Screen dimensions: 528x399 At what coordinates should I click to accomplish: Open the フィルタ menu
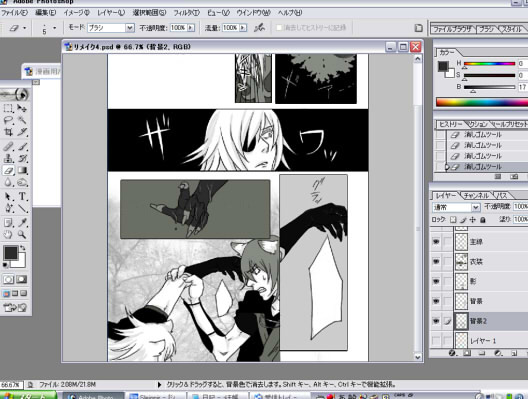[187, 13]
